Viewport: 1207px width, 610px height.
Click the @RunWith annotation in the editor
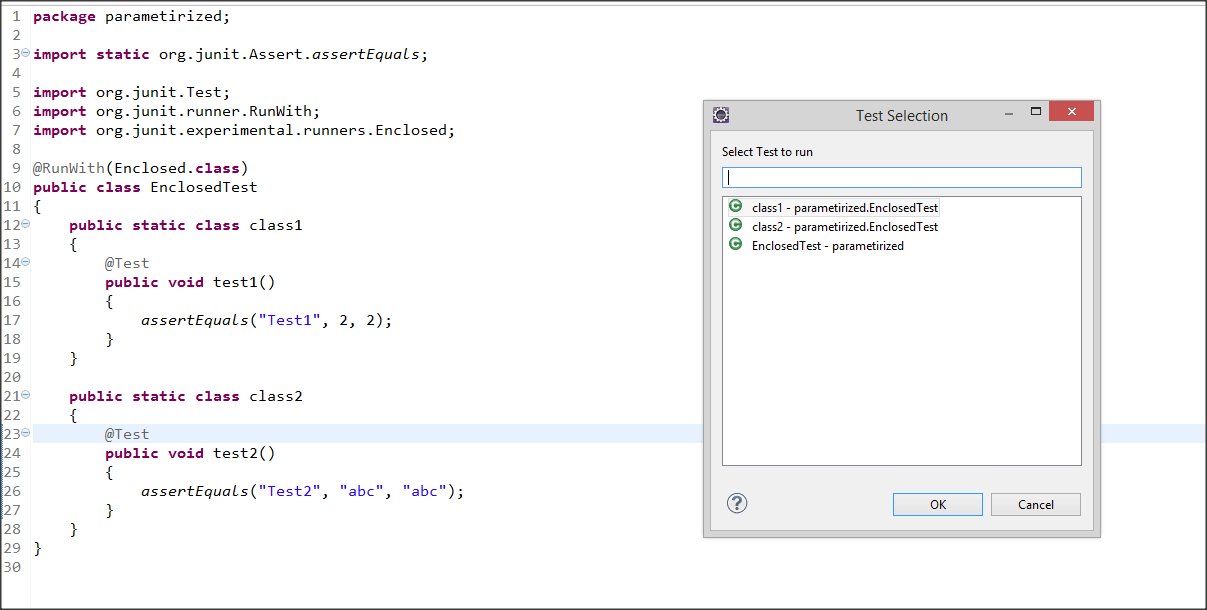click(x=69, y=168)
